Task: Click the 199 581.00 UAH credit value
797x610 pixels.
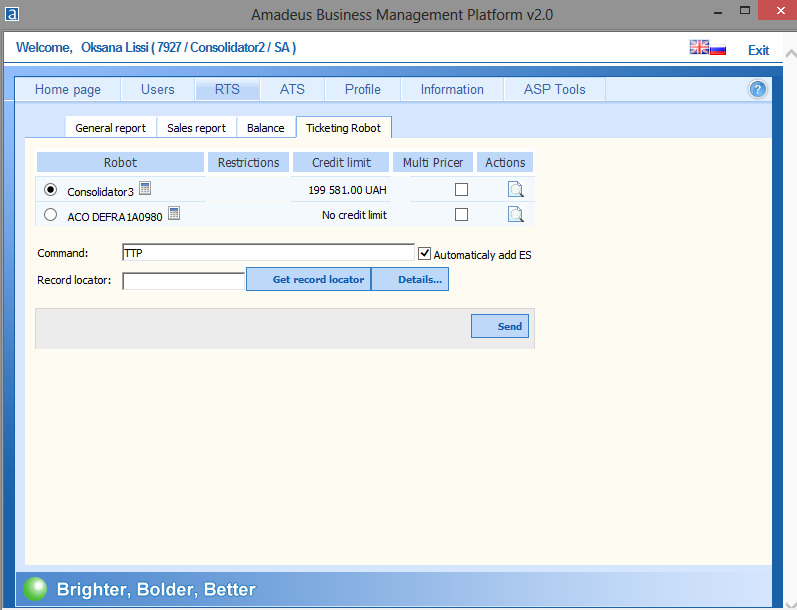Action: (x=347, y=190)
